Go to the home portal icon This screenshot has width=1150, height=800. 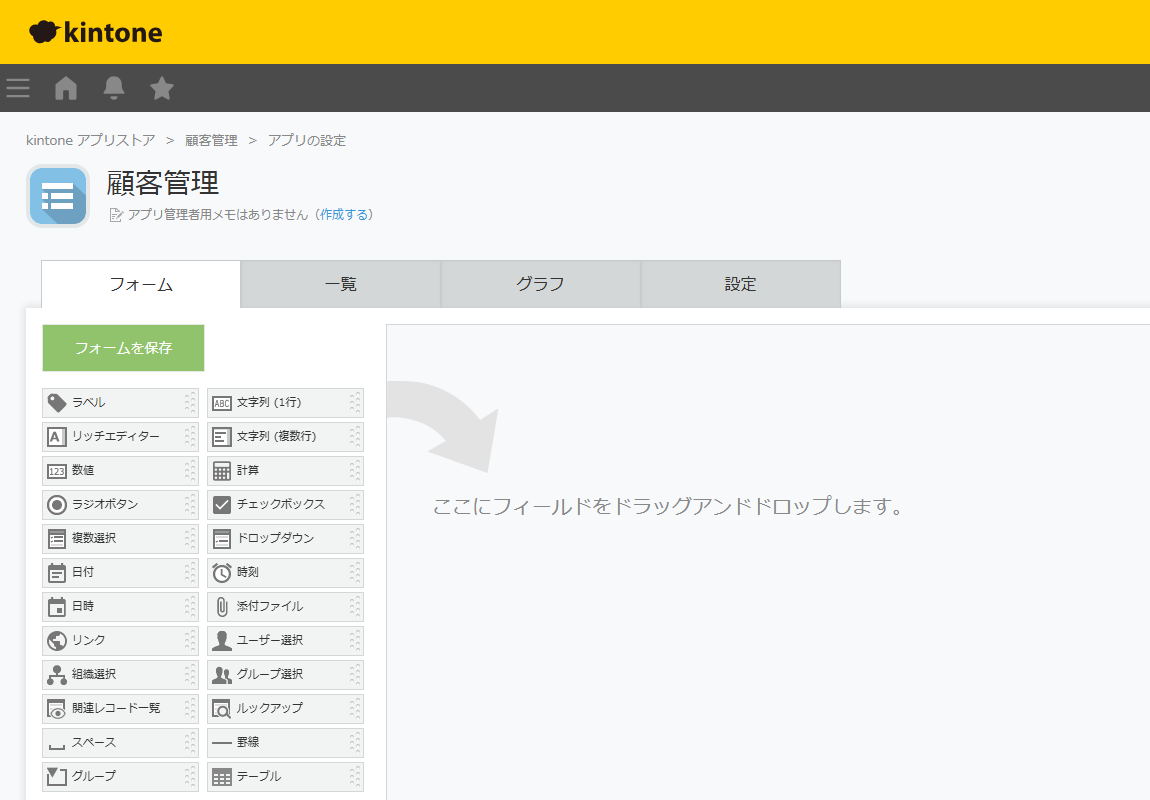point(66,88)
